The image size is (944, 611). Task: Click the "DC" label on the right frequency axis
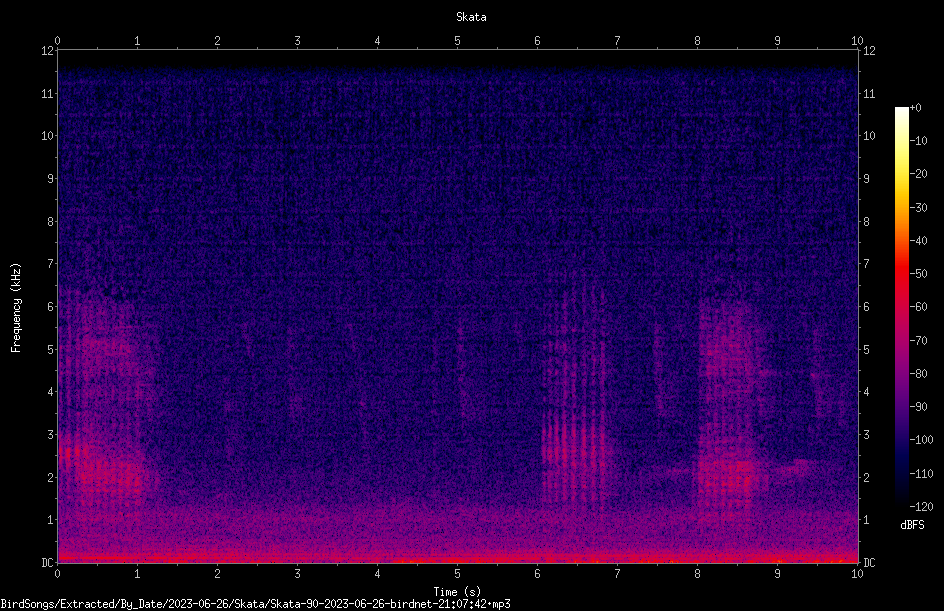click(x=869, y=563)
